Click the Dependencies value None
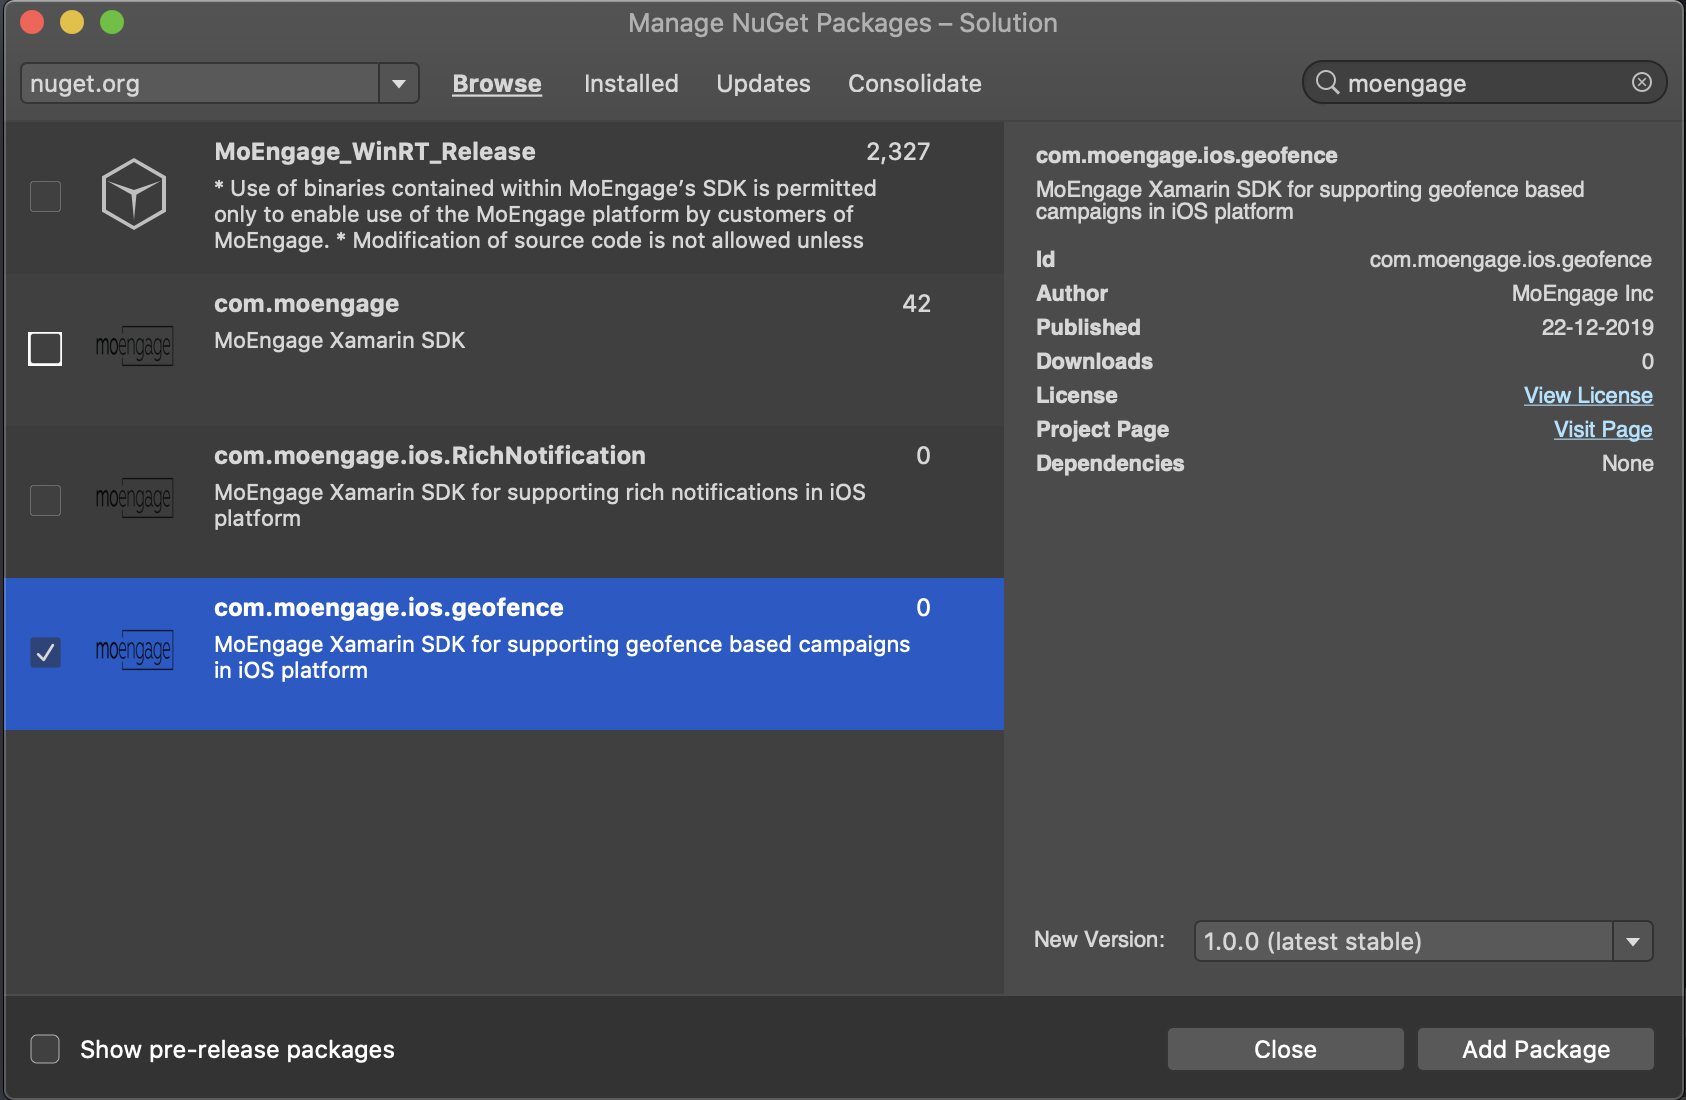The height and width of the screenshot is (1100, 1686). [x=1627, y=464]
